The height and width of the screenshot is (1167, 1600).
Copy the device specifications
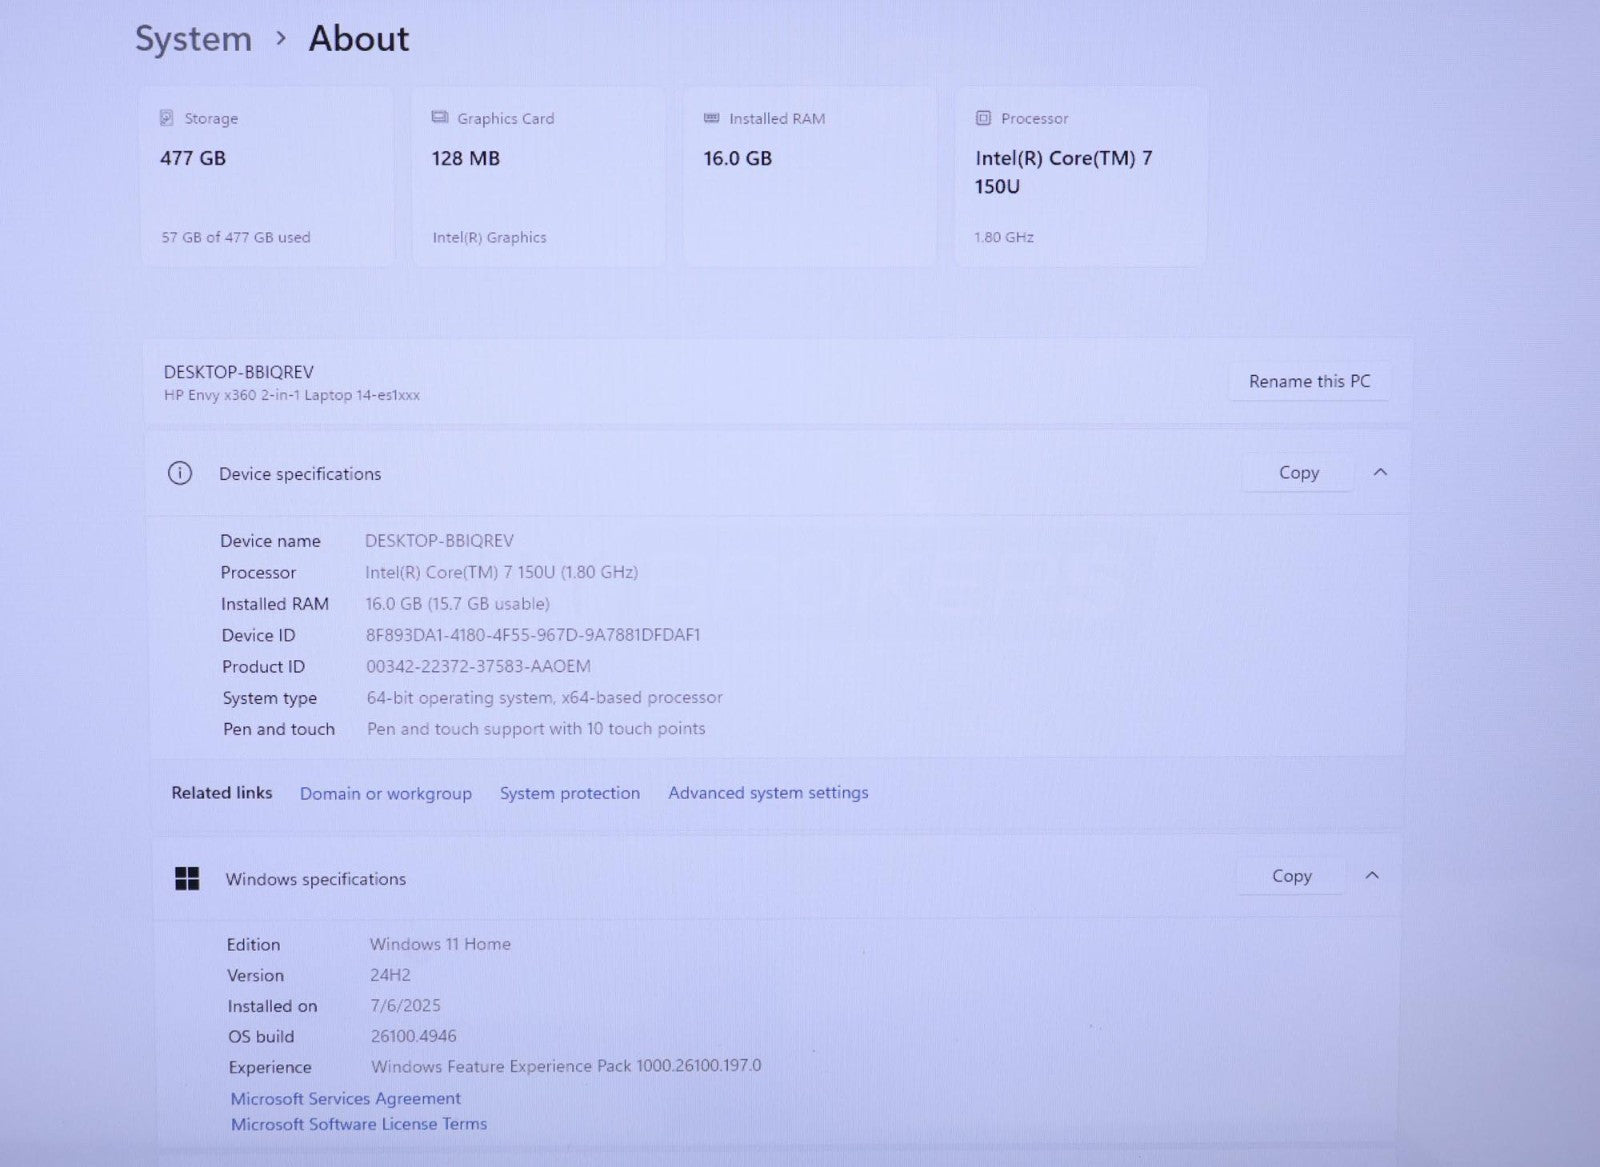coord(1298,473)
